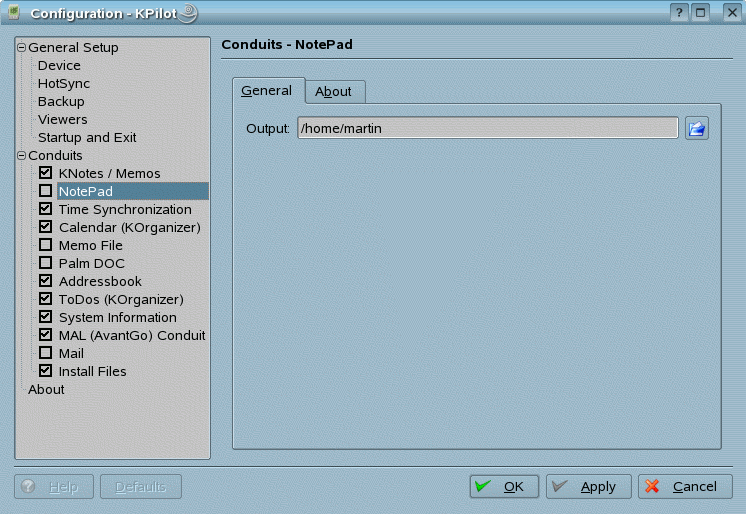Select the Mail conduit label
The height and width of the screenshot is (514, 746).
[x=71, y=354]
